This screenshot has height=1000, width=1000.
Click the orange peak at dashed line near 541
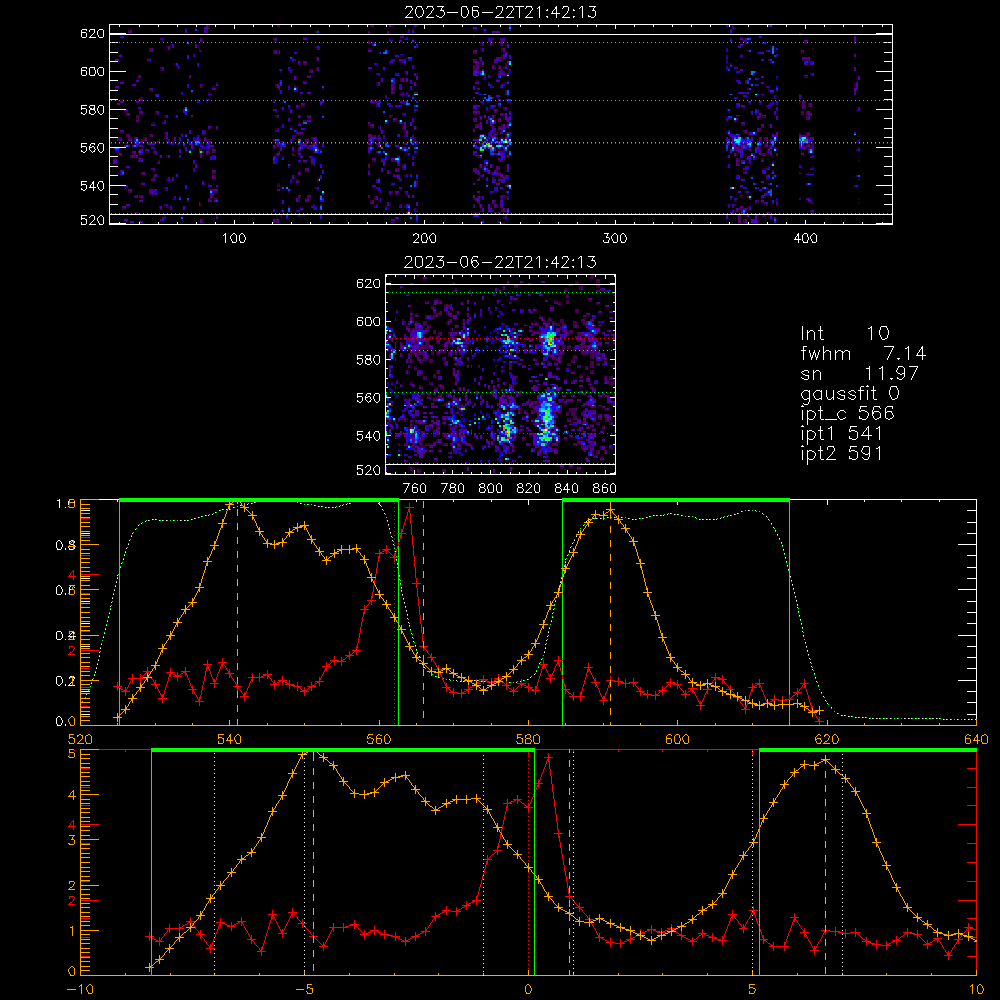237,505
